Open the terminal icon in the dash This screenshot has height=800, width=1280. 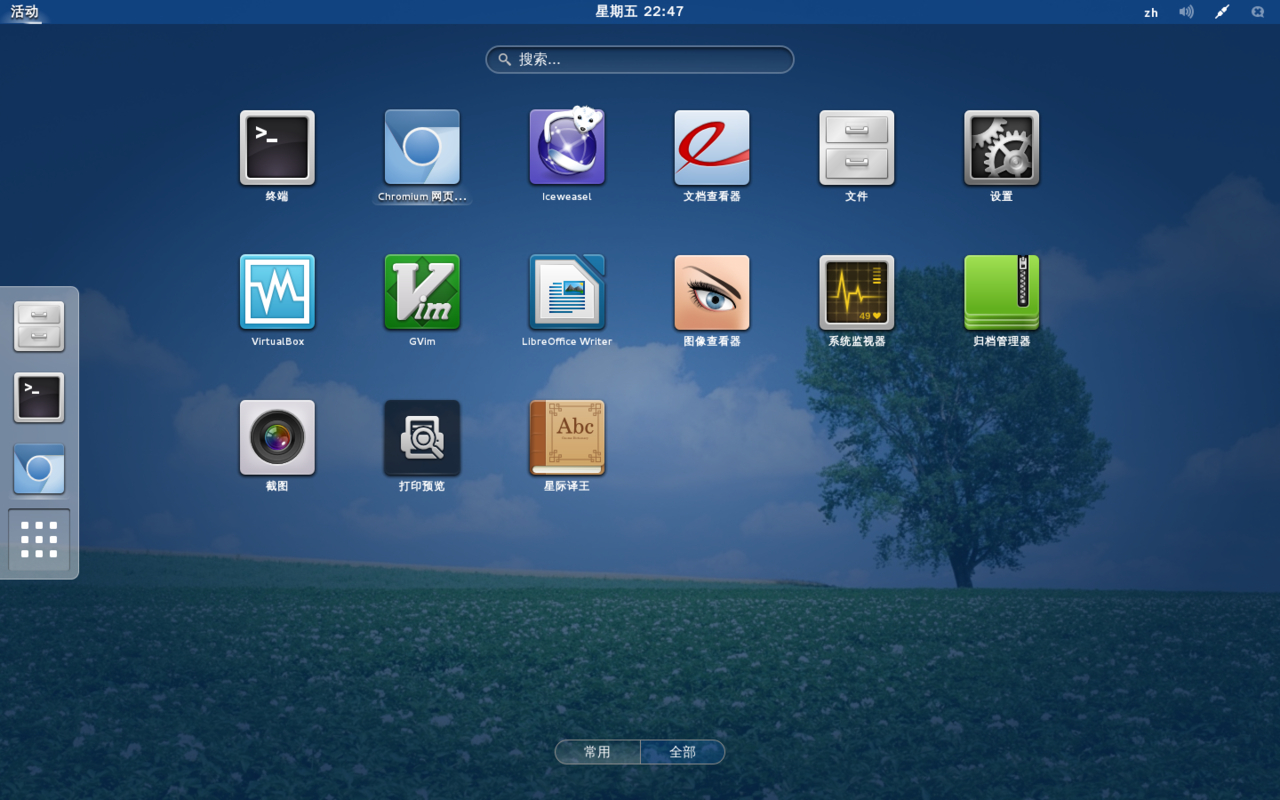pyautogui.click(x=39, y=398)
